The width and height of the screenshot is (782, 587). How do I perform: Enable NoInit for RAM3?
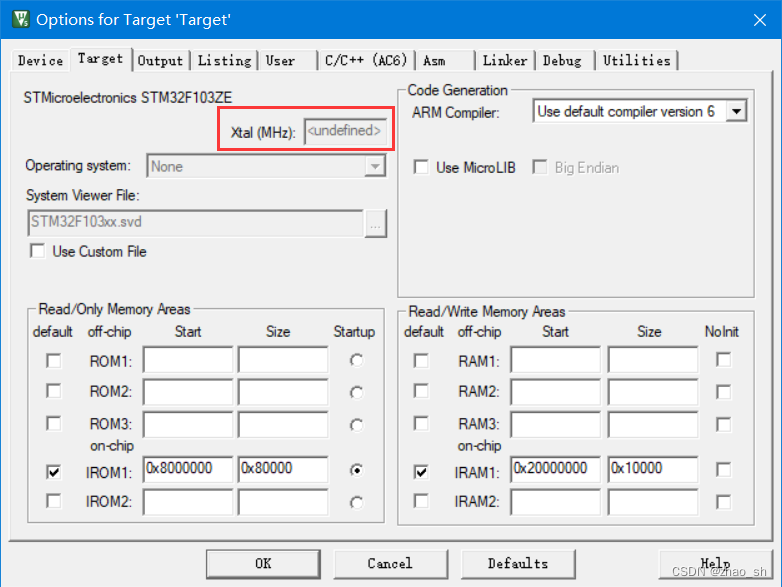724,424
